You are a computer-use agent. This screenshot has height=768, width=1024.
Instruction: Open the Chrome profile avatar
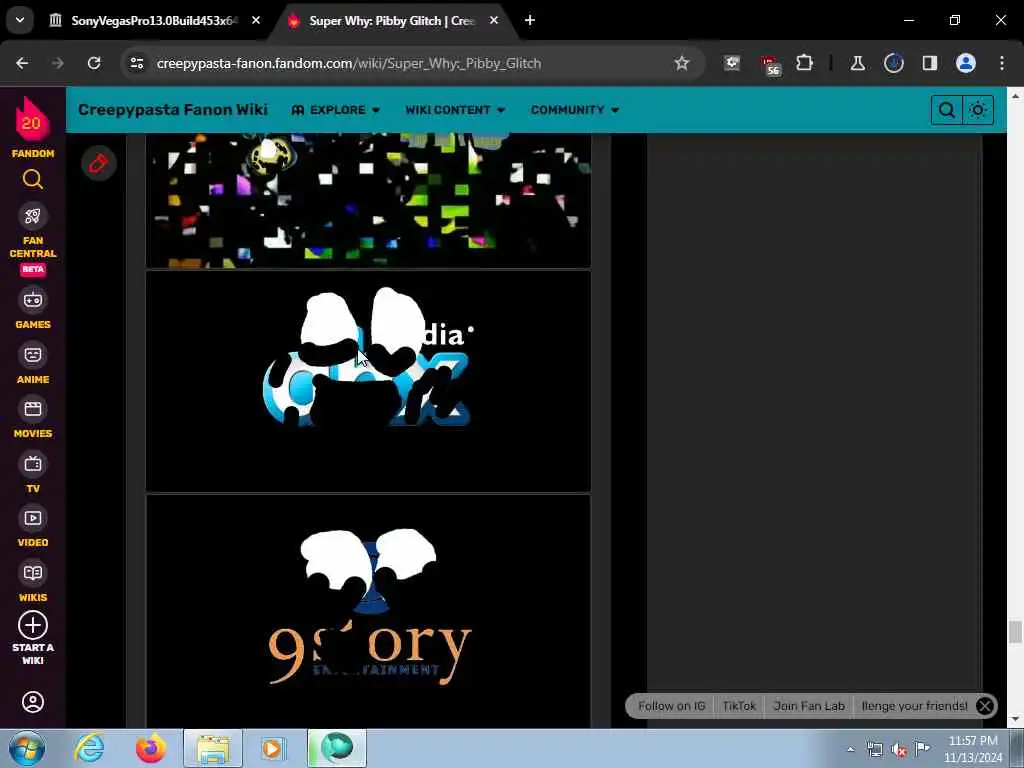pos(966,63)
